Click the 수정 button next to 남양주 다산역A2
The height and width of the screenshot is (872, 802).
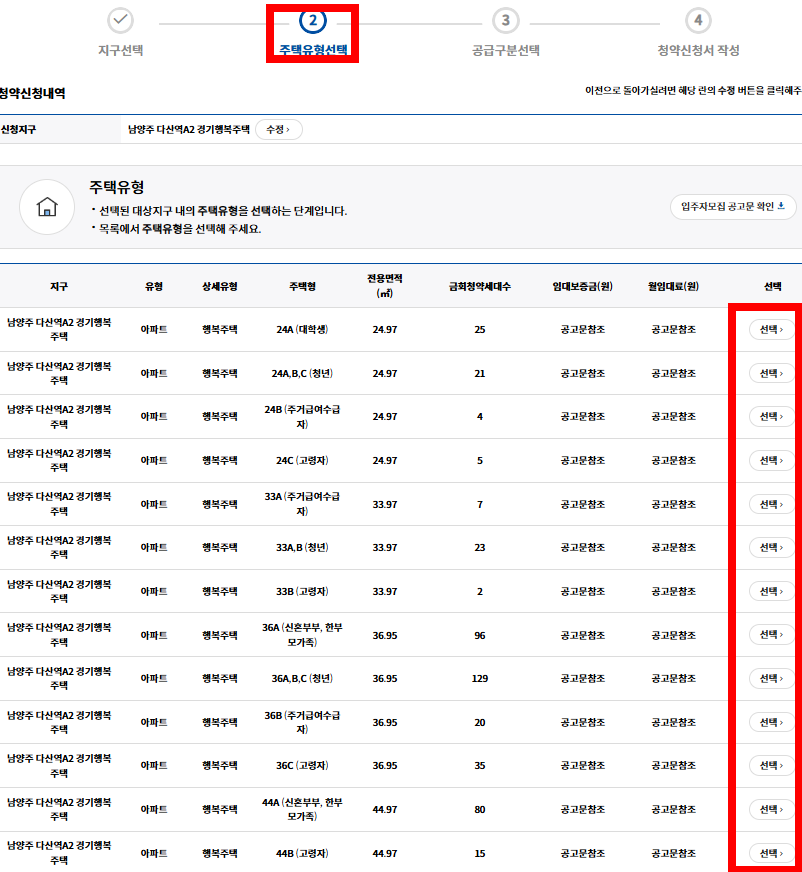pos(278,128)
